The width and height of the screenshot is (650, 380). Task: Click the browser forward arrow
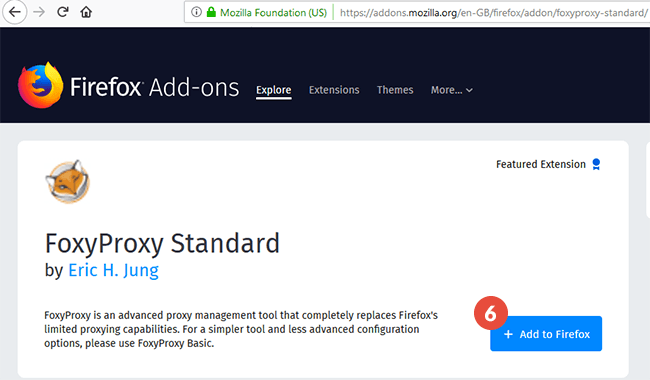point(39,12)
